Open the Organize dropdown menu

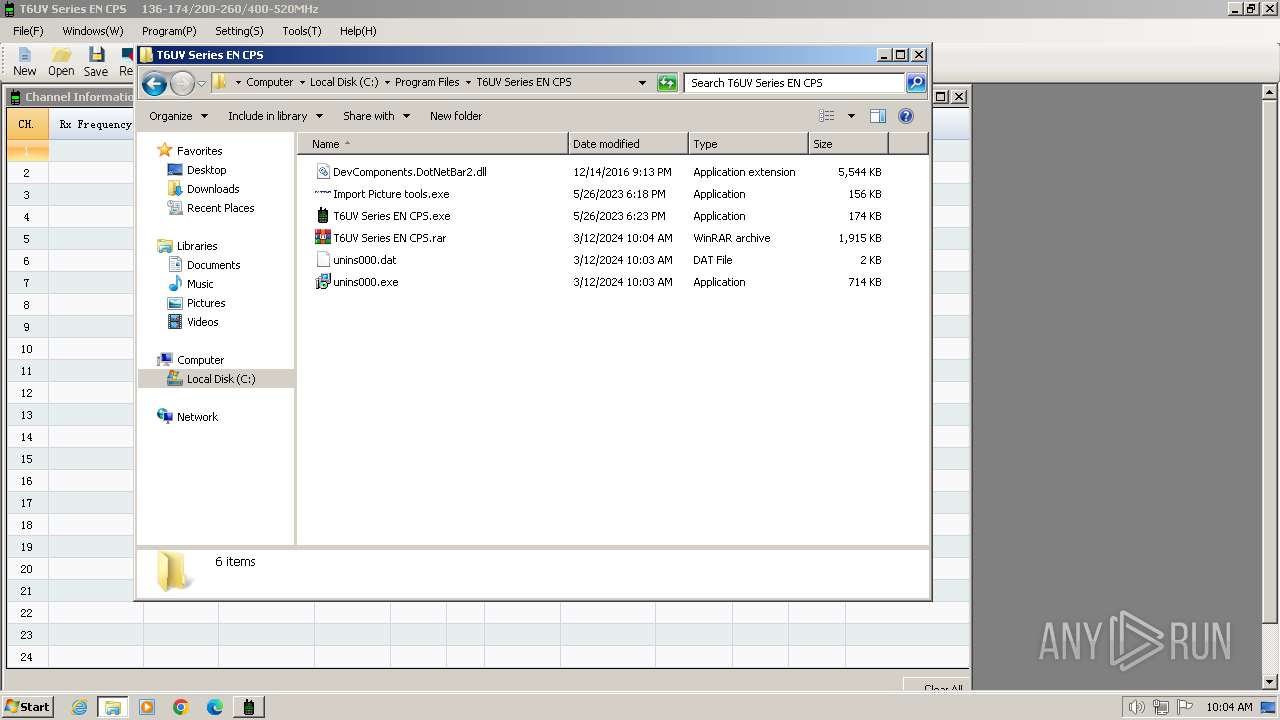178,116
